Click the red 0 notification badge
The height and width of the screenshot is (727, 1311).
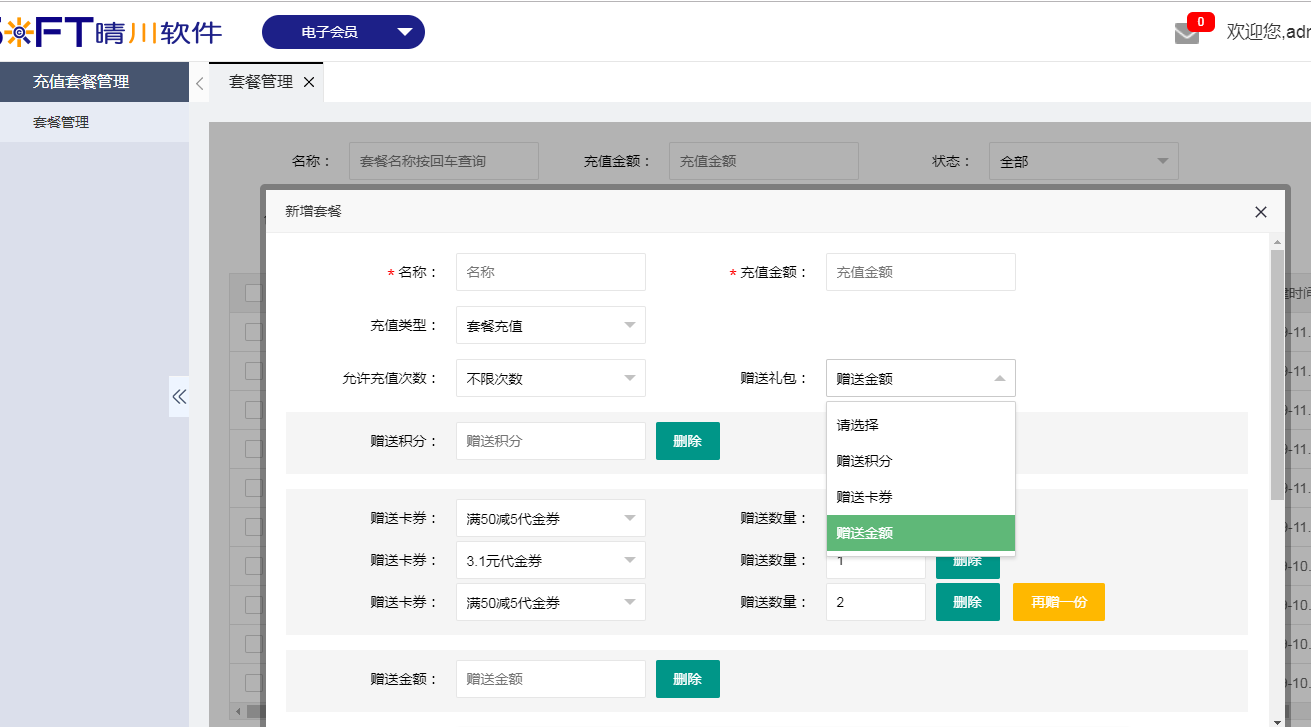pos(1200,21)
